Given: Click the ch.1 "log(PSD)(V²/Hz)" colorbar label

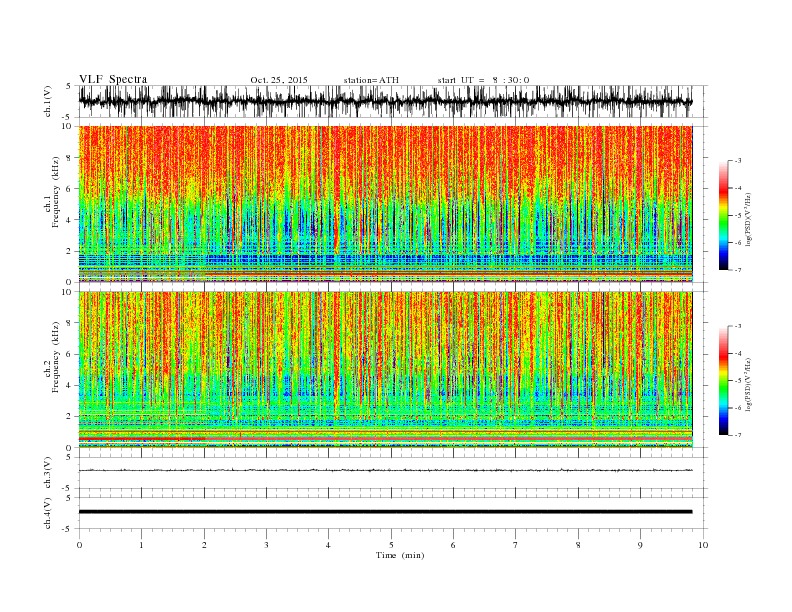Looking at the screenshot, I should coord(749,219).
